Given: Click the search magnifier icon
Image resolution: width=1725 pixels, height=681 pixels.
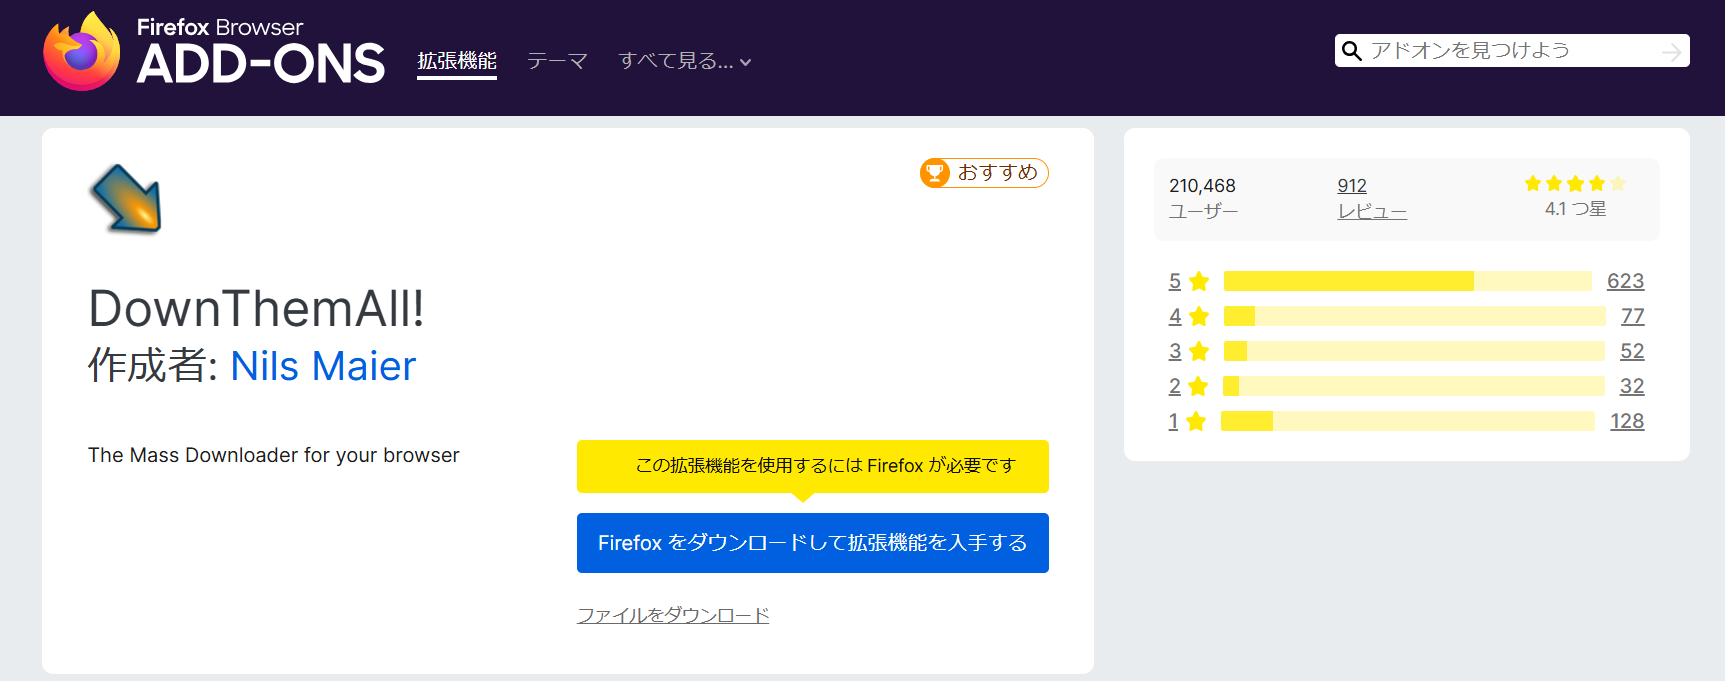Looking at the screenshot, I should click(x=1352, y=51).
